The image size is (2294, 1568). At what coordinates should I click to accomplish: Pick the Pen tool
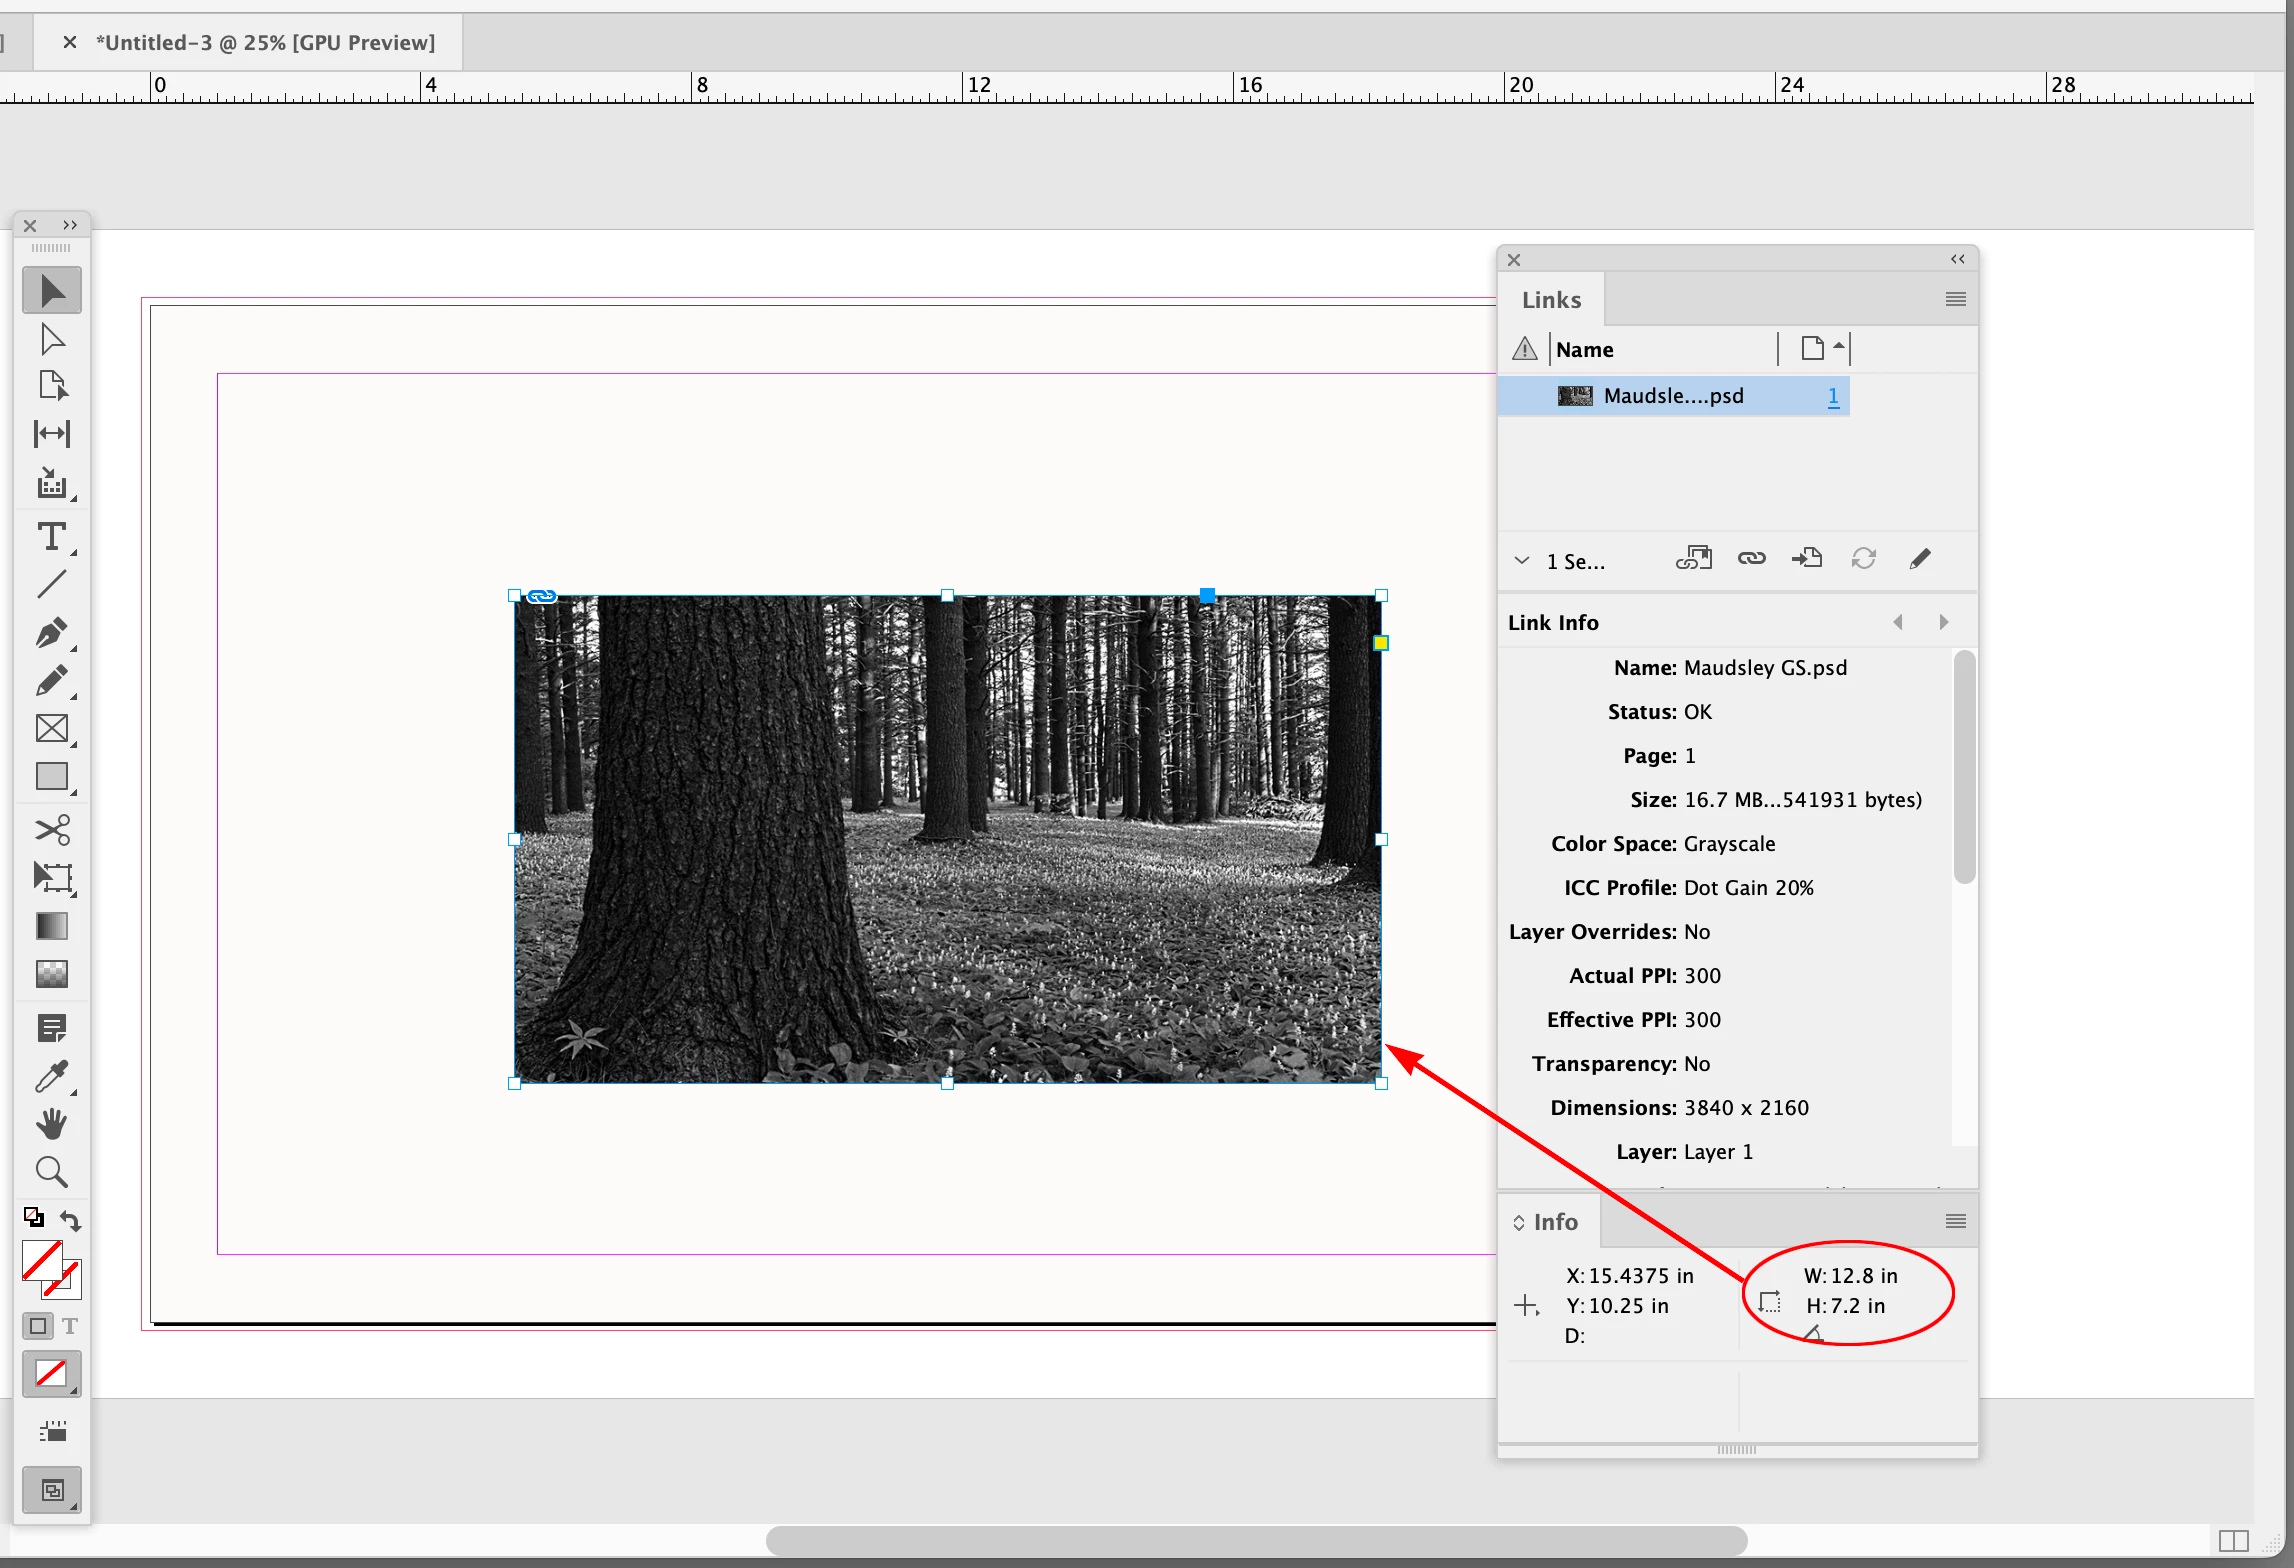[x=52, y=633]
